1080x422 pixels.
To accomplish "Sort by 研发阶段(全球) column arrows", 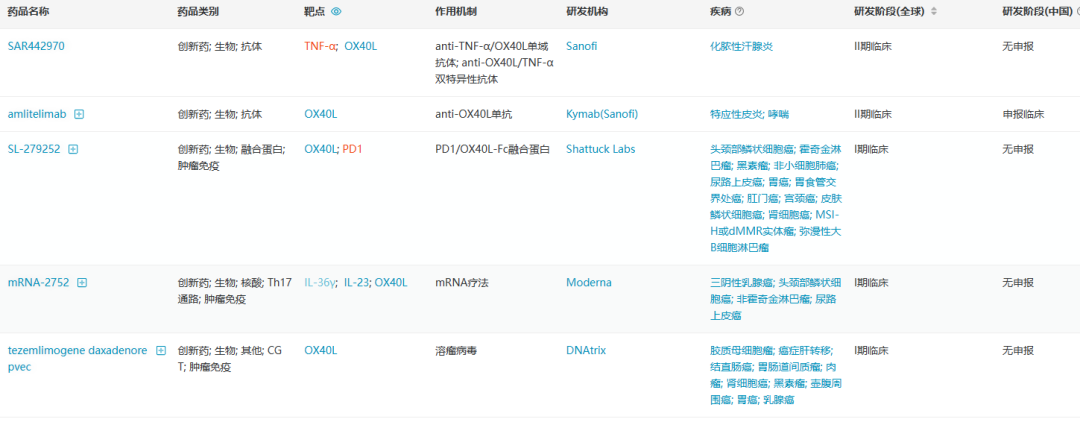I will click(x=934, y=12).
